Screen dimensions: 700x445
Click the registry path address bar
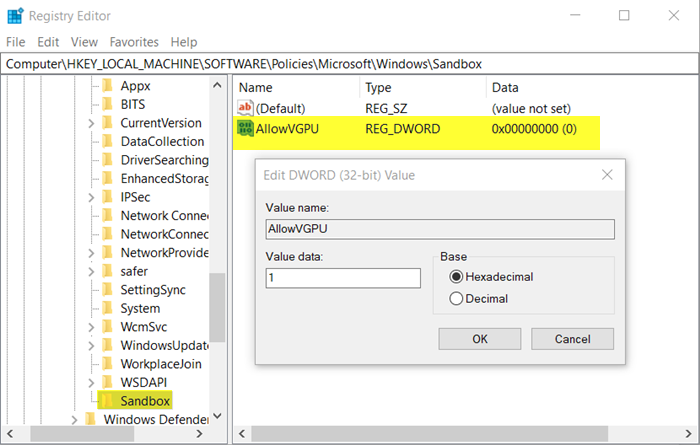pos(350,64)
